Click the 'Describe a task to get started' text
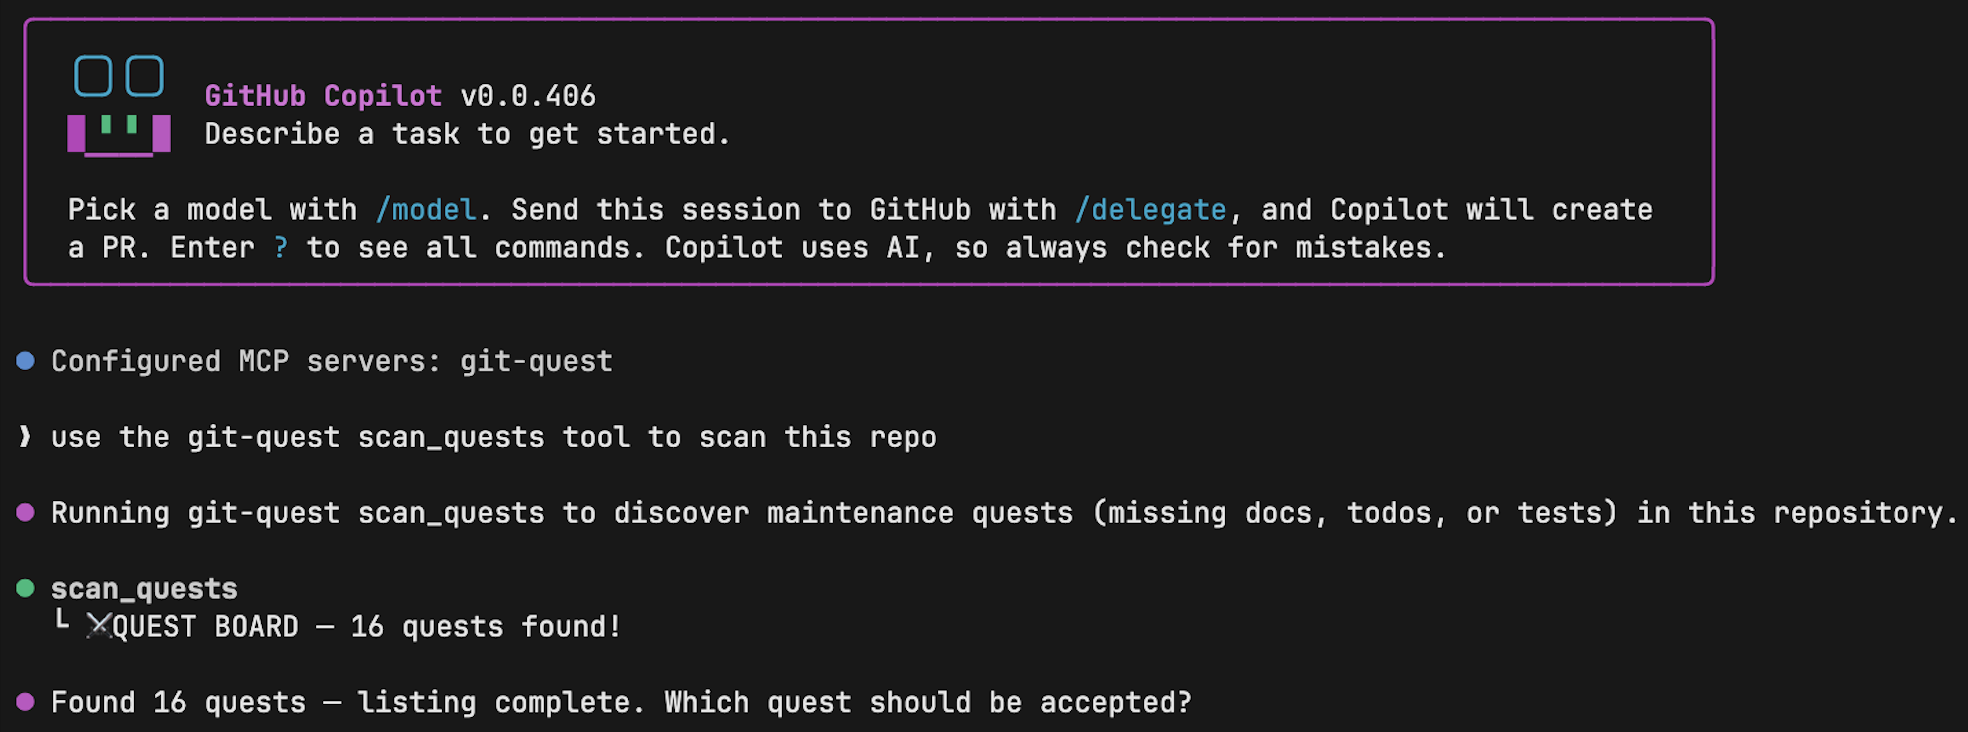The height and width of the screenshot is (732, 1968). point(467,134)
